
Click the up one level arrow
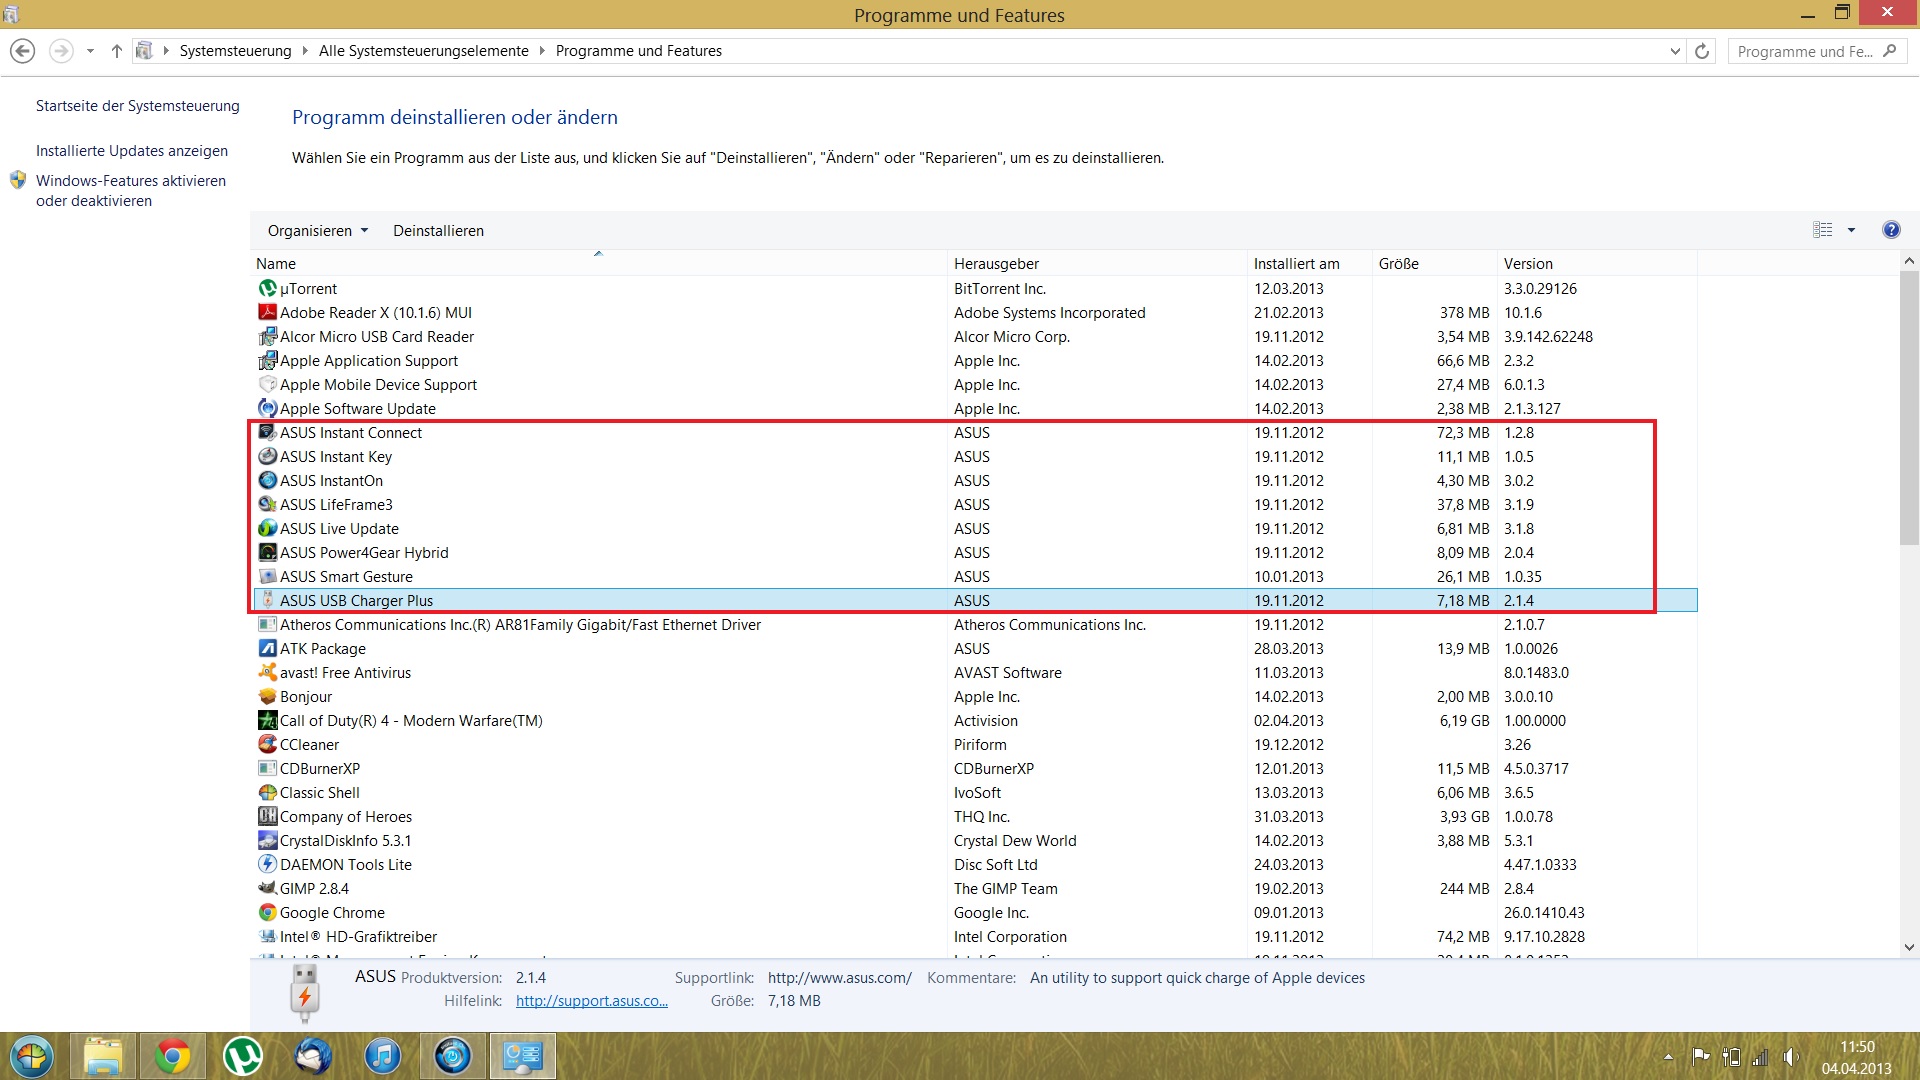[x=116, y=51]
